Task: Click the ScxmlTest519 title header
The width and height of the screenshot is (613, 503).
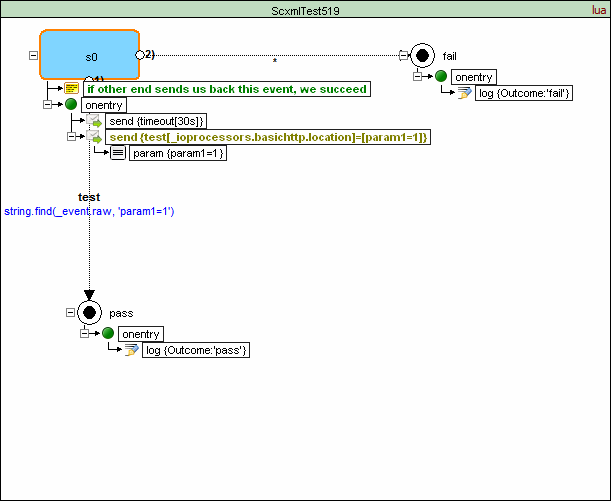Action: coord(305,8)
